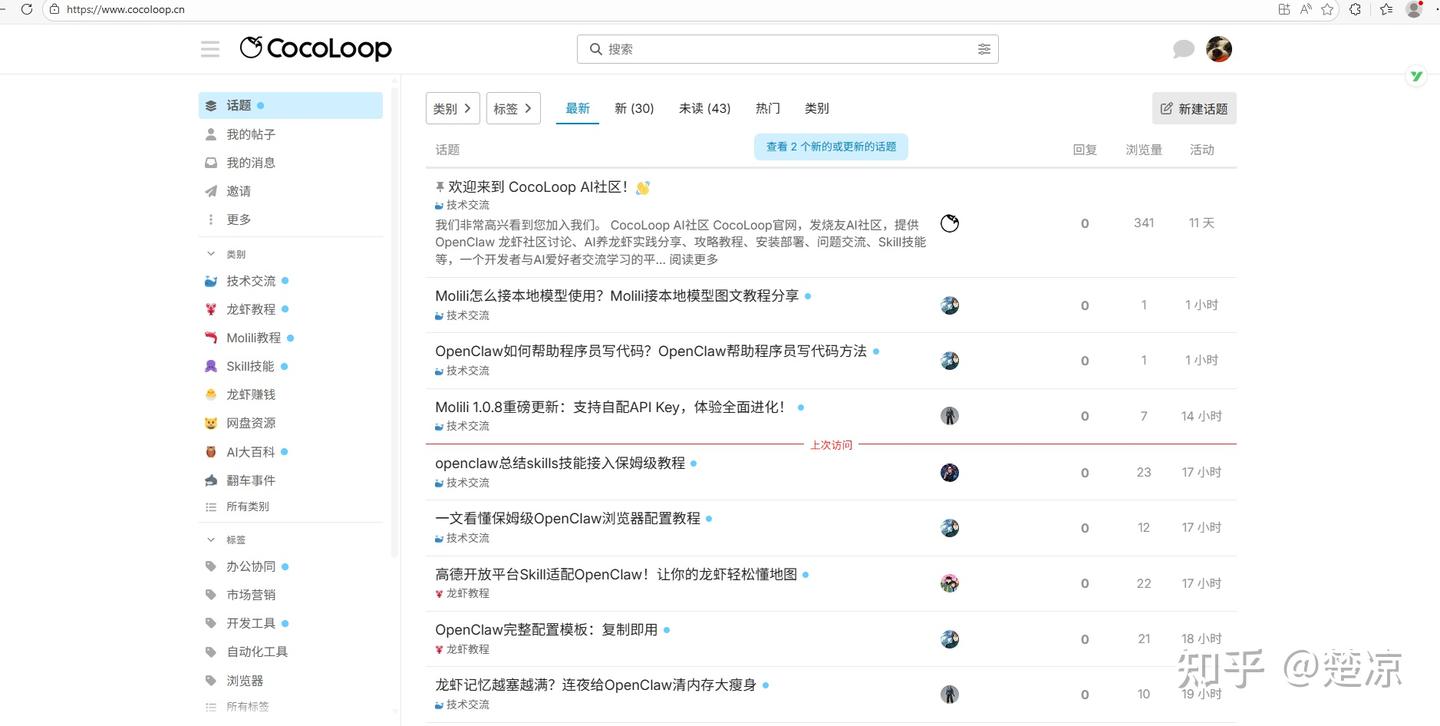Open topic 高德开放平台Skill适配OpenClaw
The height and width of the screenshot is (726, 1440).
(x=616, y=574)
